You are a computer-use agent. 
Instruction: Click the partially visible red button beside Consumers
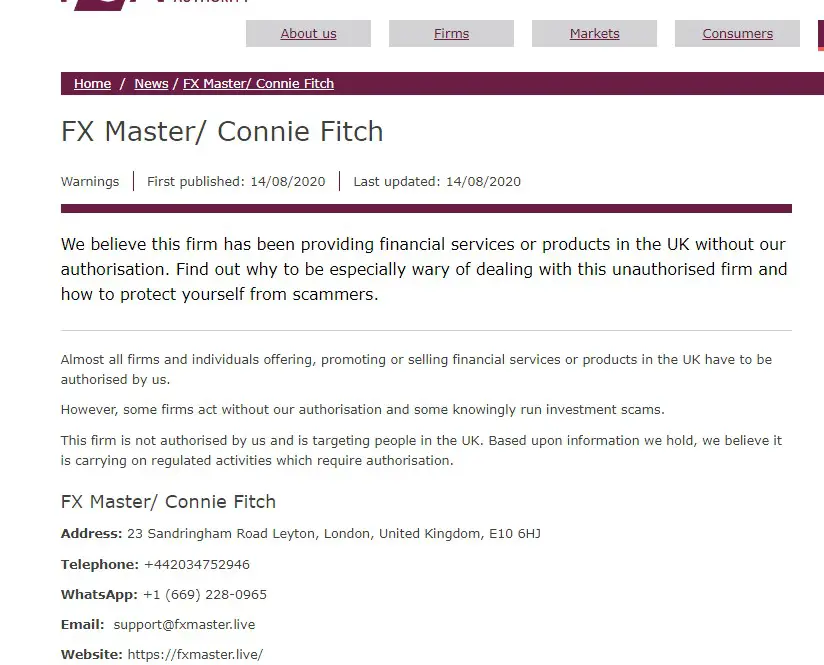[x=821, y=36]
